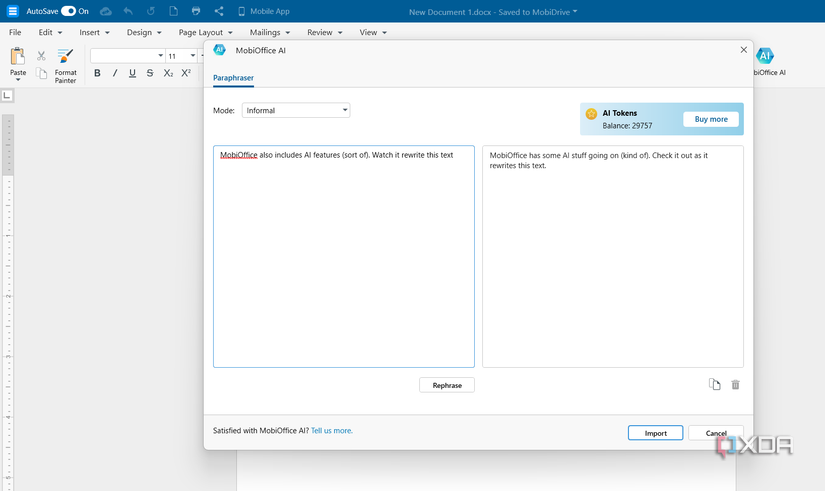Select the Paraphraser tab

(233, 78)
